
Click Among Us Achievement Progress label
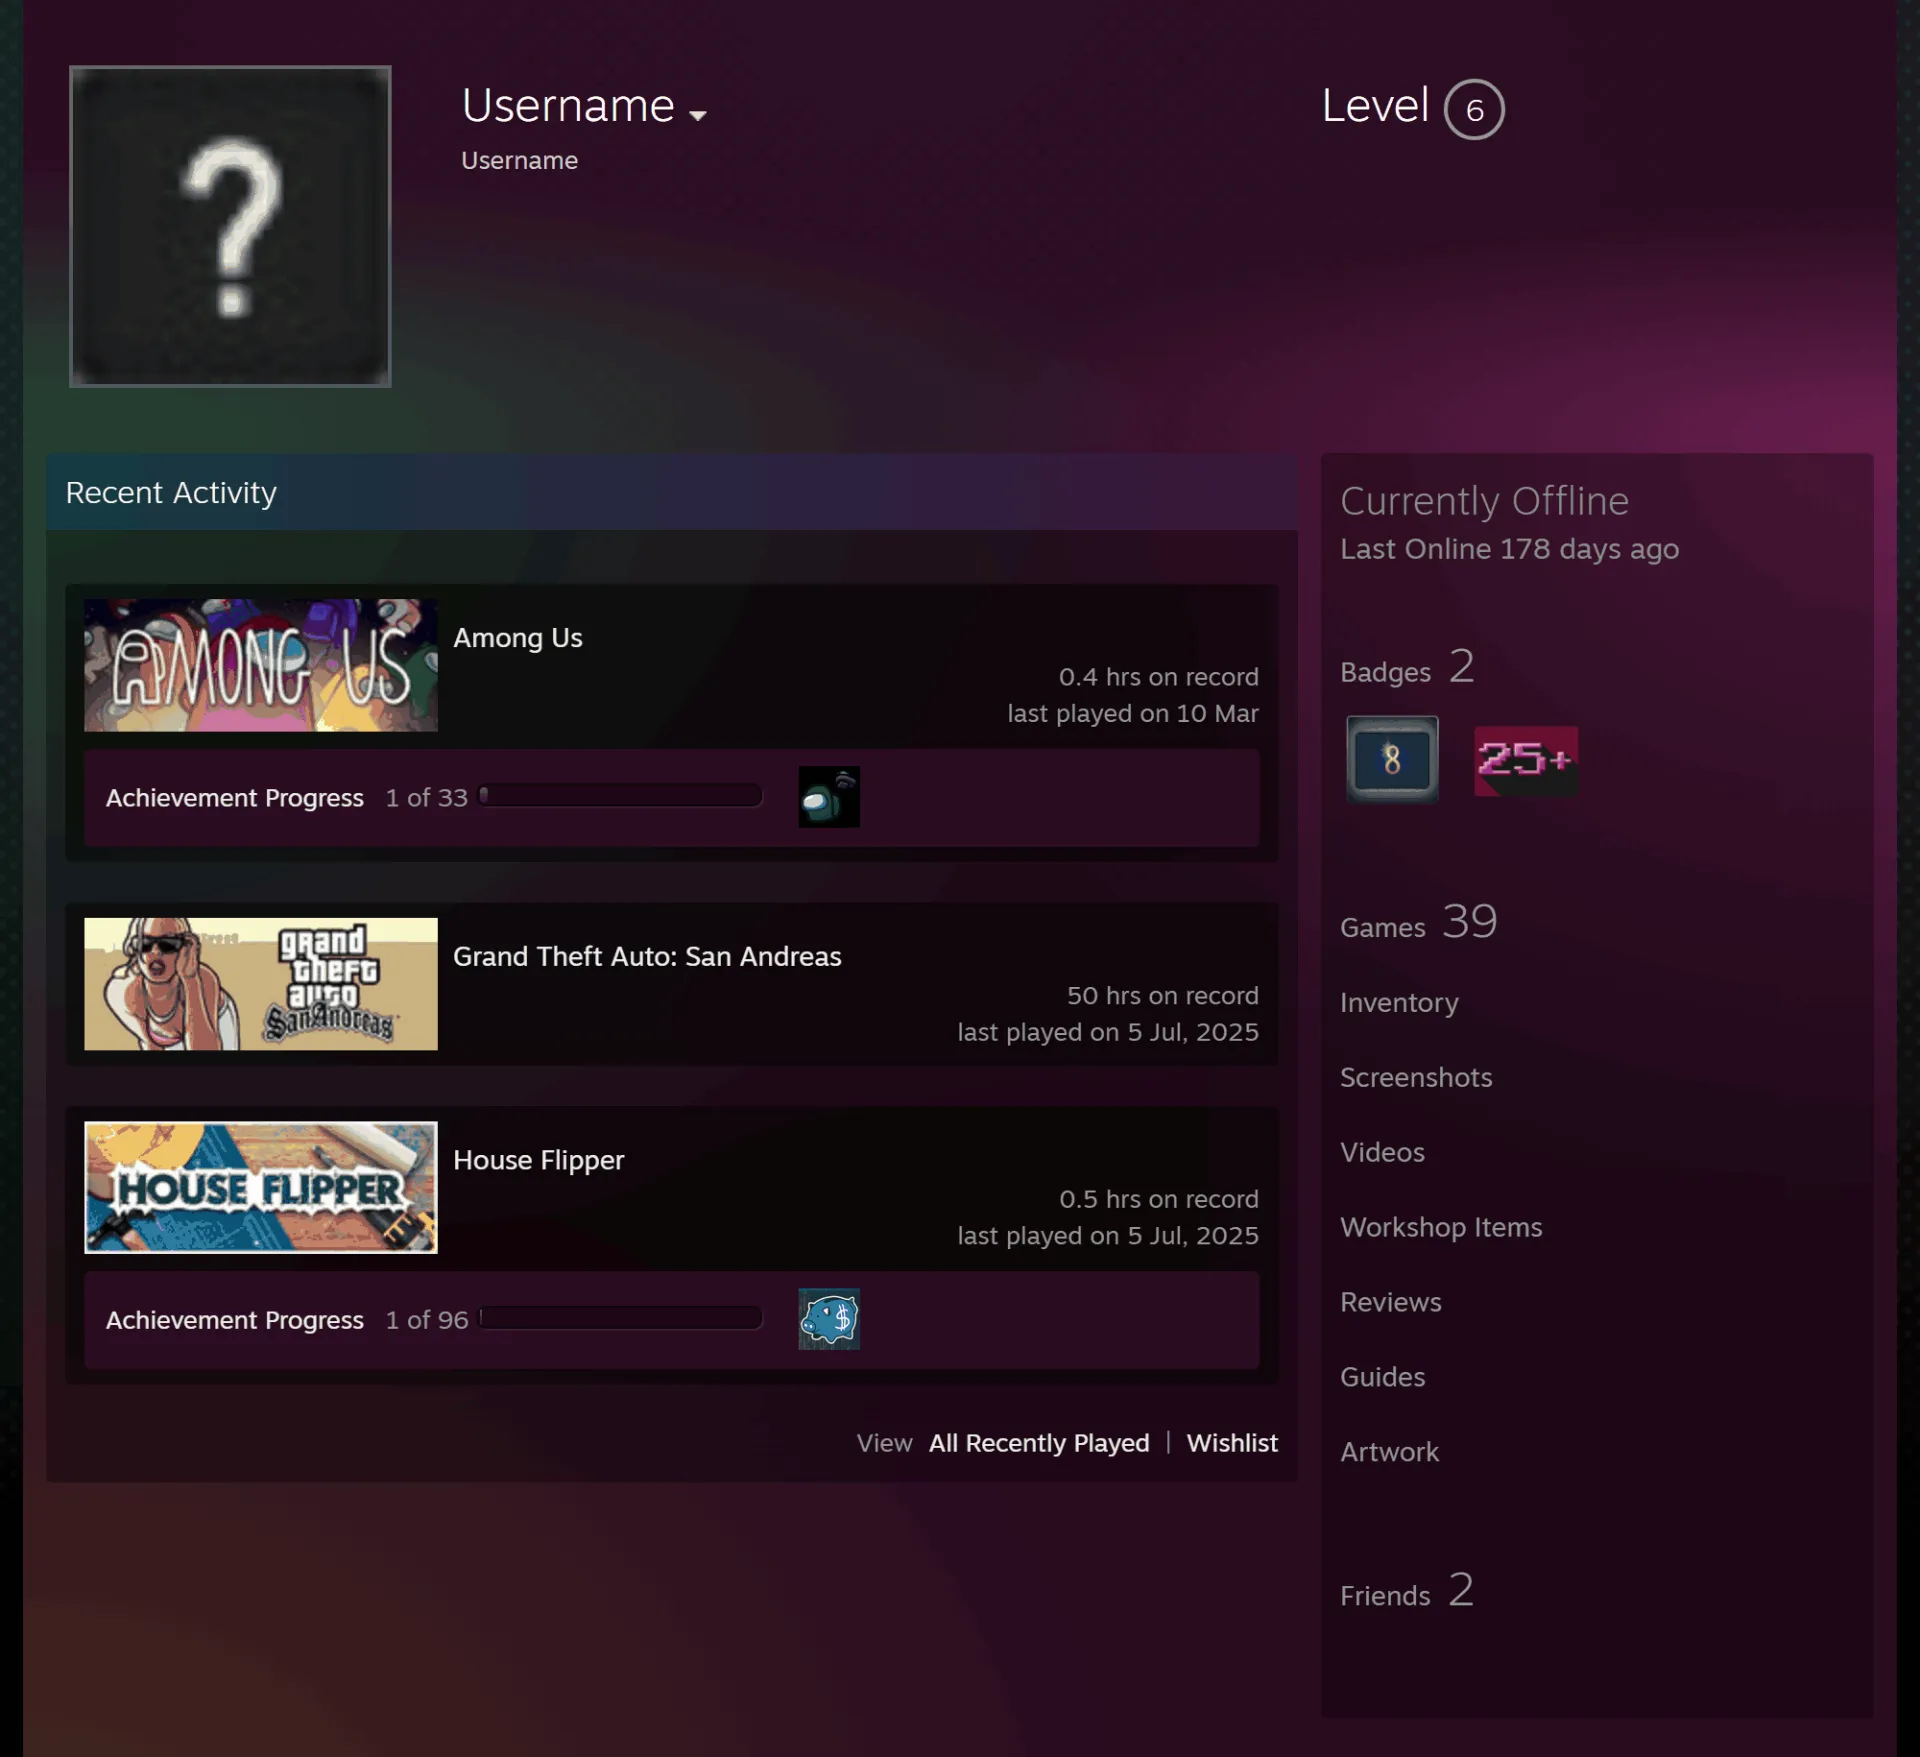tap(235, 798)
